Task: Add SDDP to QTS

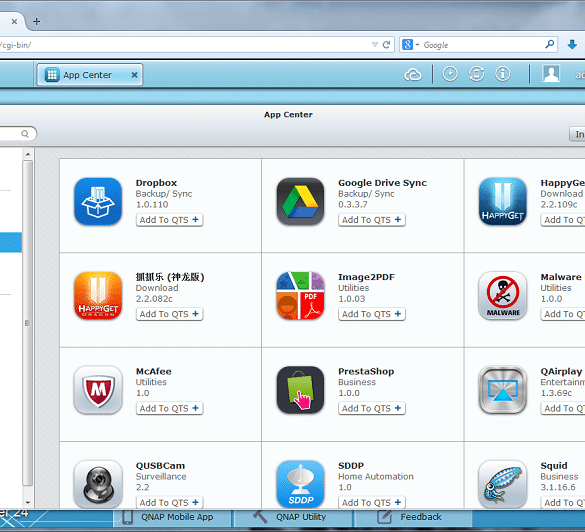Action: pos(372,503)
